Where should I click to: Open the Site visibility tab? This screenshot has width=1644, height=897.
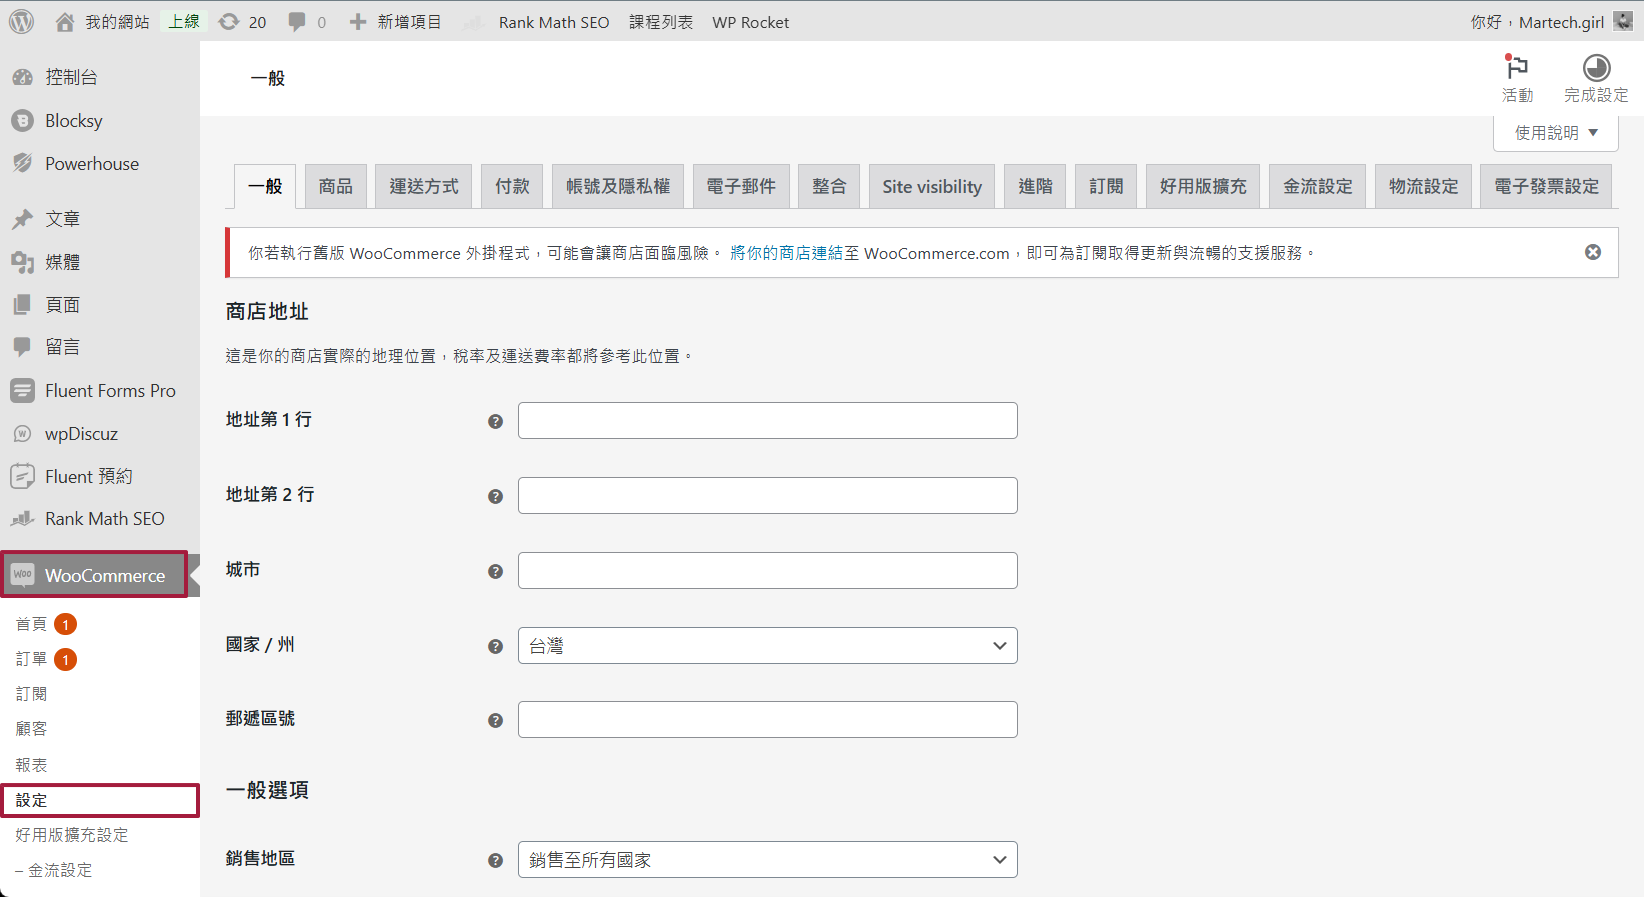(x=932, y=186)
